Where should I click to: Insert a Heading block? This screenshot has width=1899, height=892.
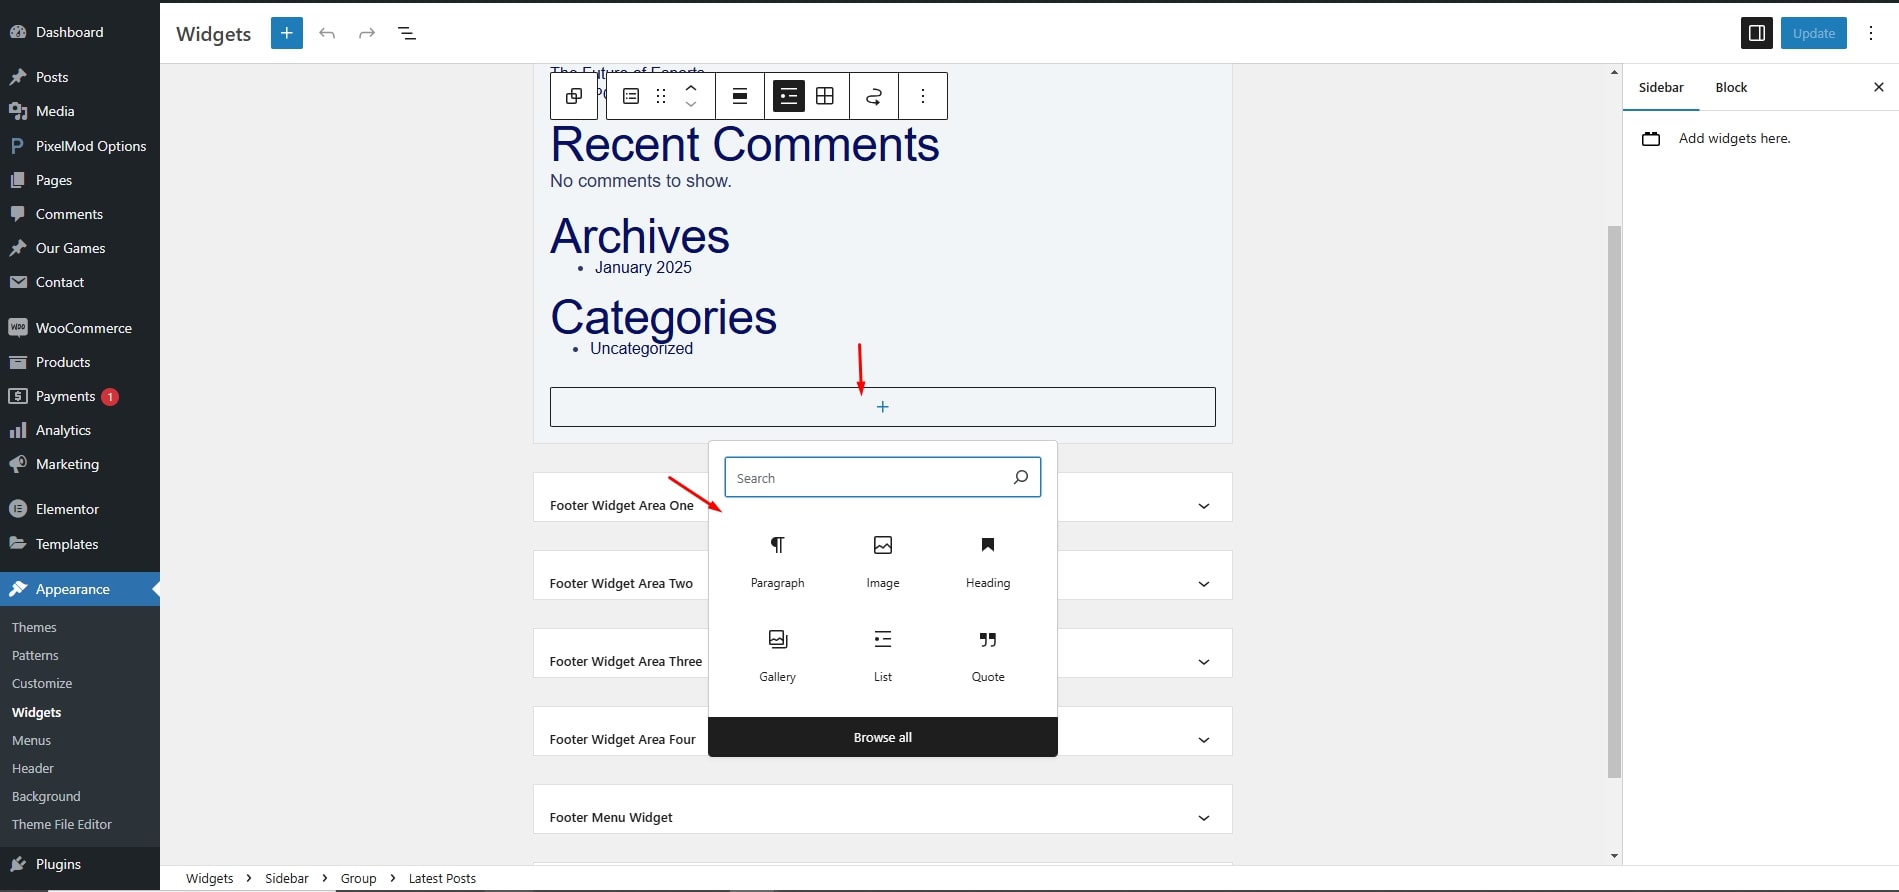coord(988,561)
